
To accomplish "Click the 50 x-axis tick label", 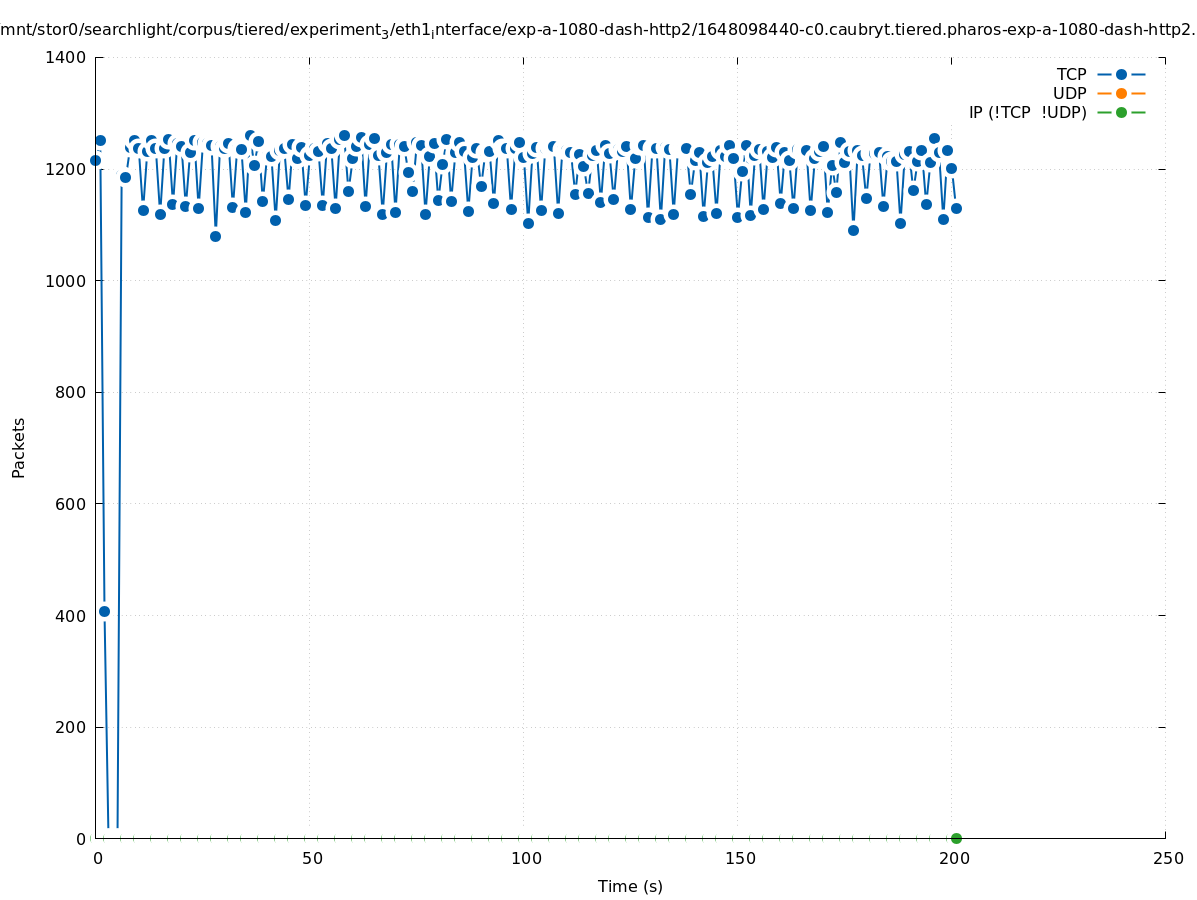I will [312, 858].
